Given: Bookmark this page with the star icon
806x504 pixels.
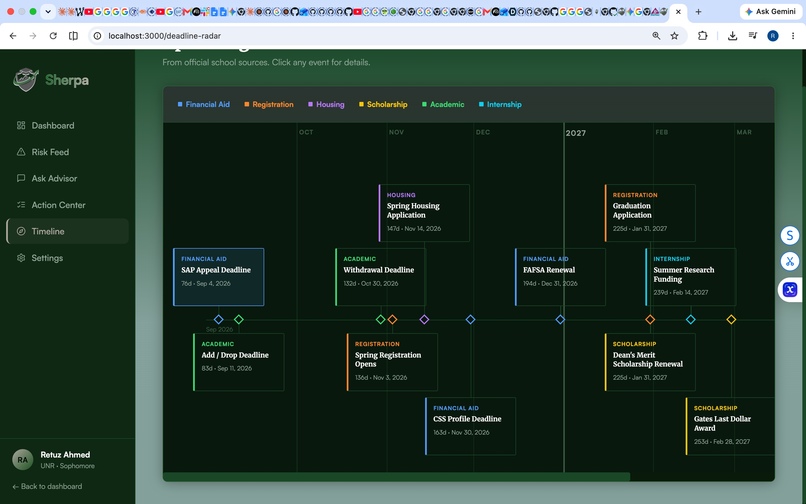Looking at the screenshot, I should (674, 35).
